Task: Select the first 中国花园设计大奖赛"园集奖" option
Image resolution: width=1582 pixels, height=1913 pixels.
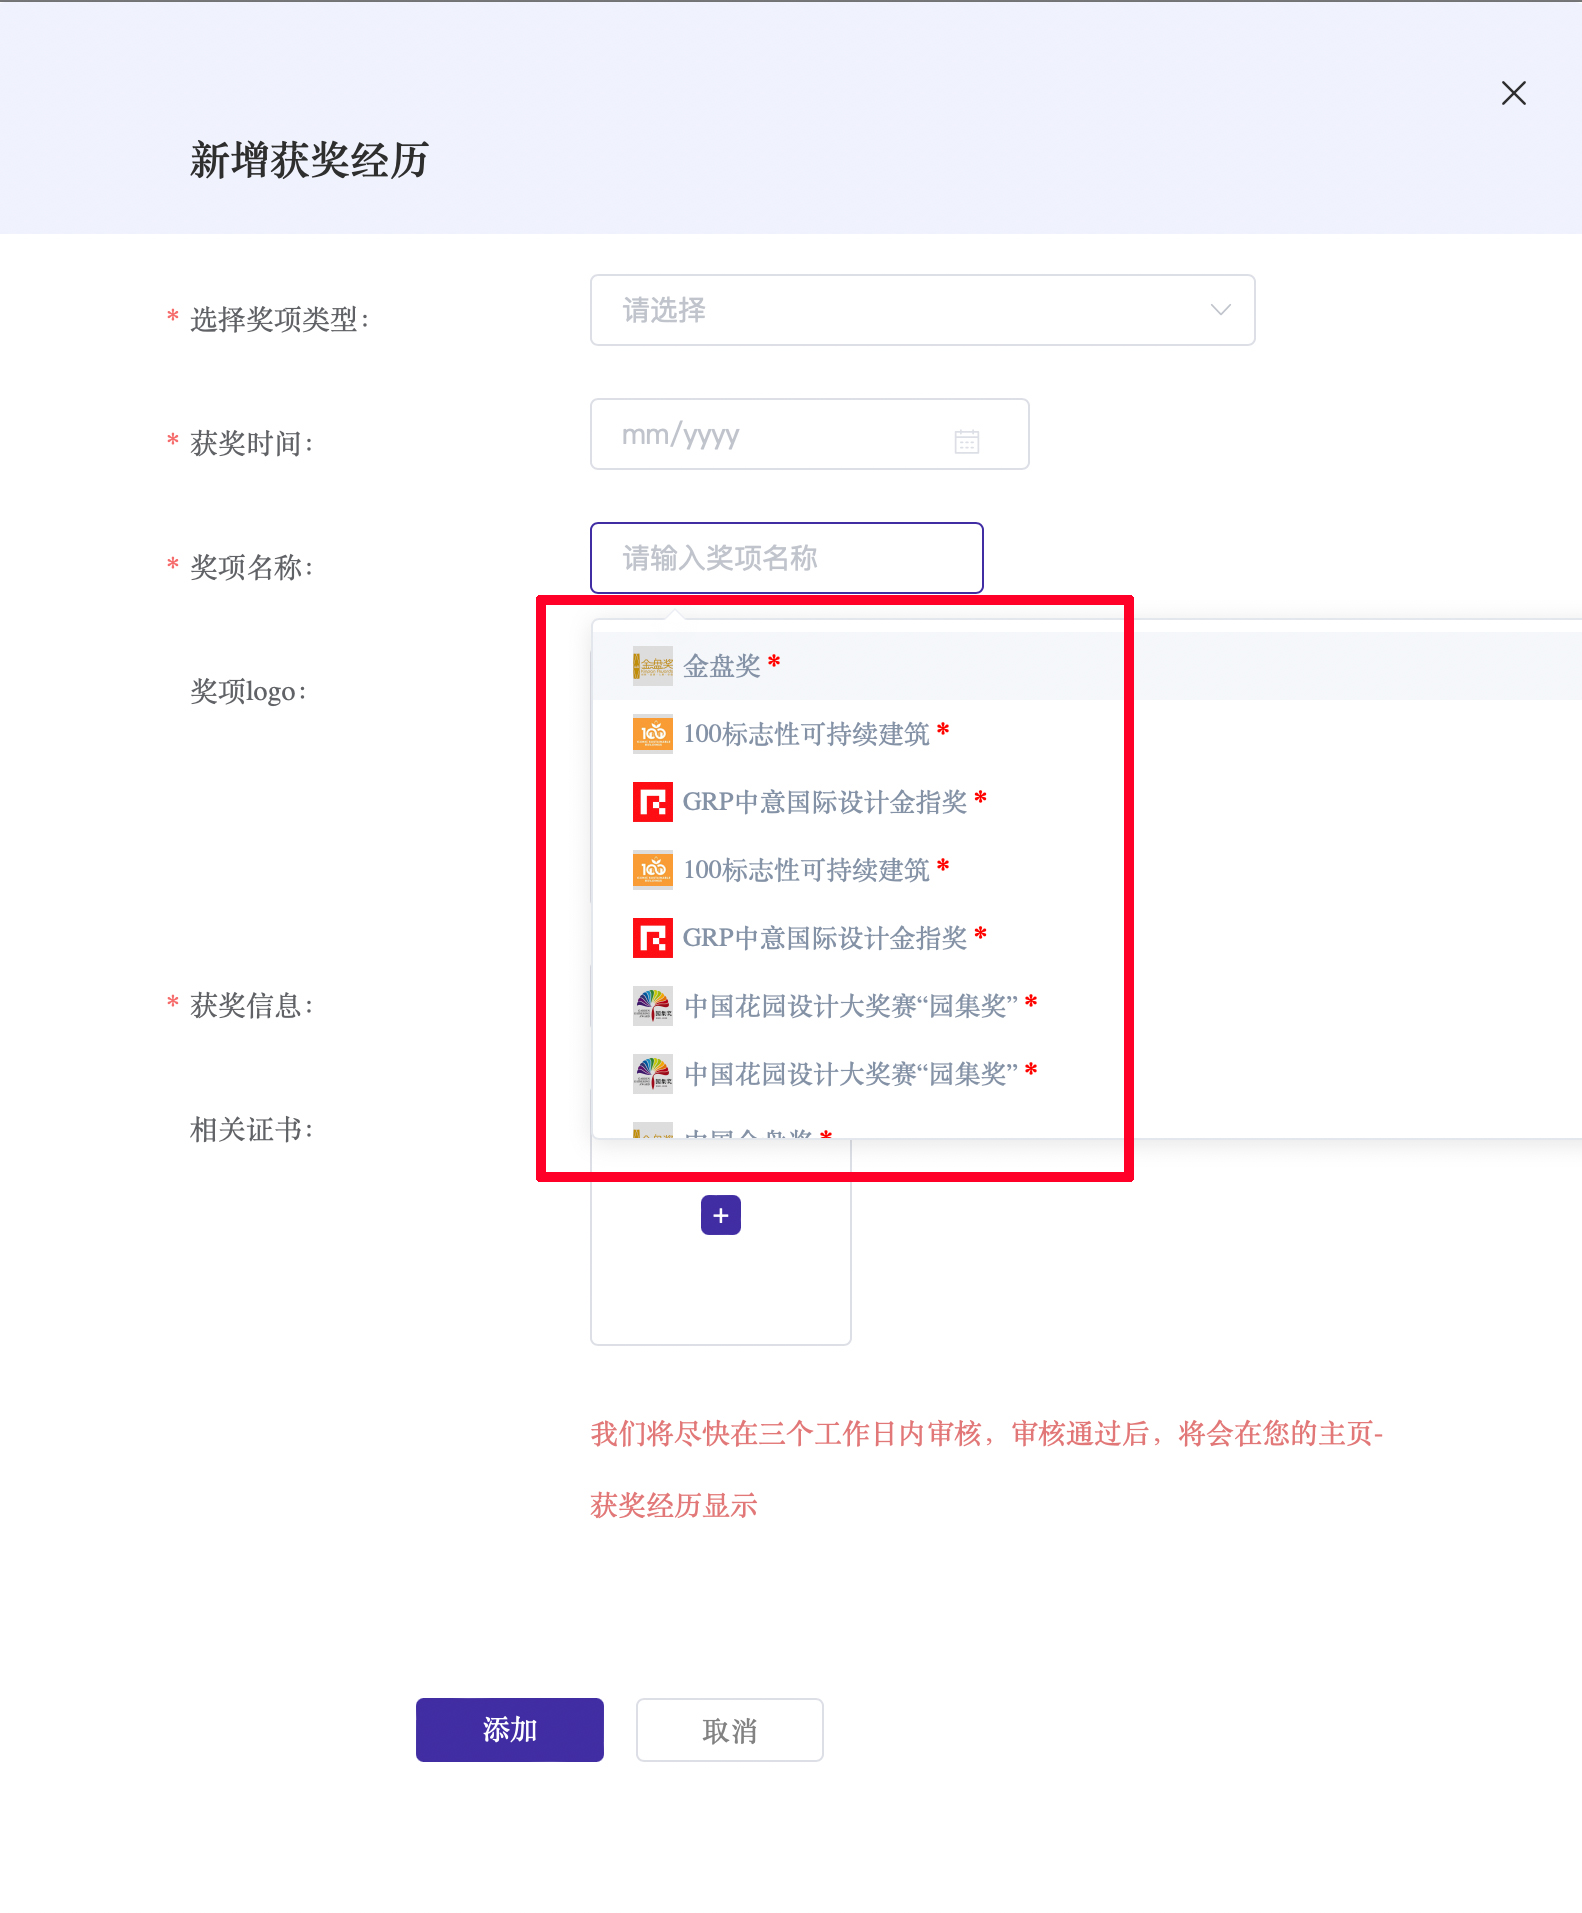Action: pos(850,1006)
